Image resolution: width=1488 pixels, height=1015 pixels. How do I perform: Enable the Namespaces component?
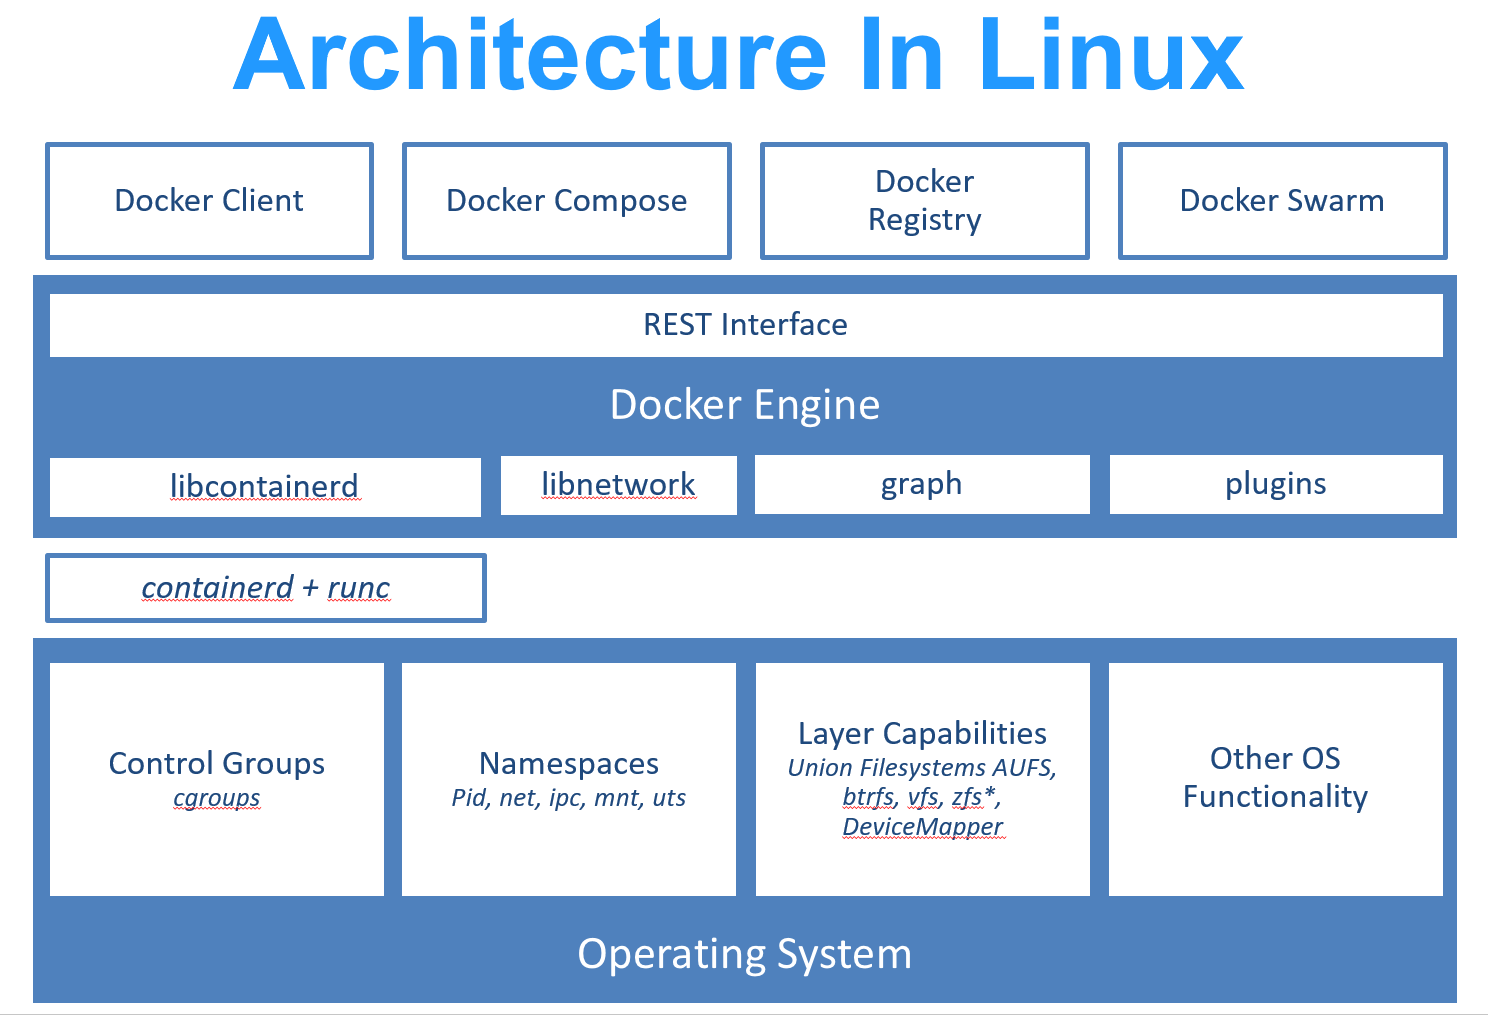click(x=567, y=763)
